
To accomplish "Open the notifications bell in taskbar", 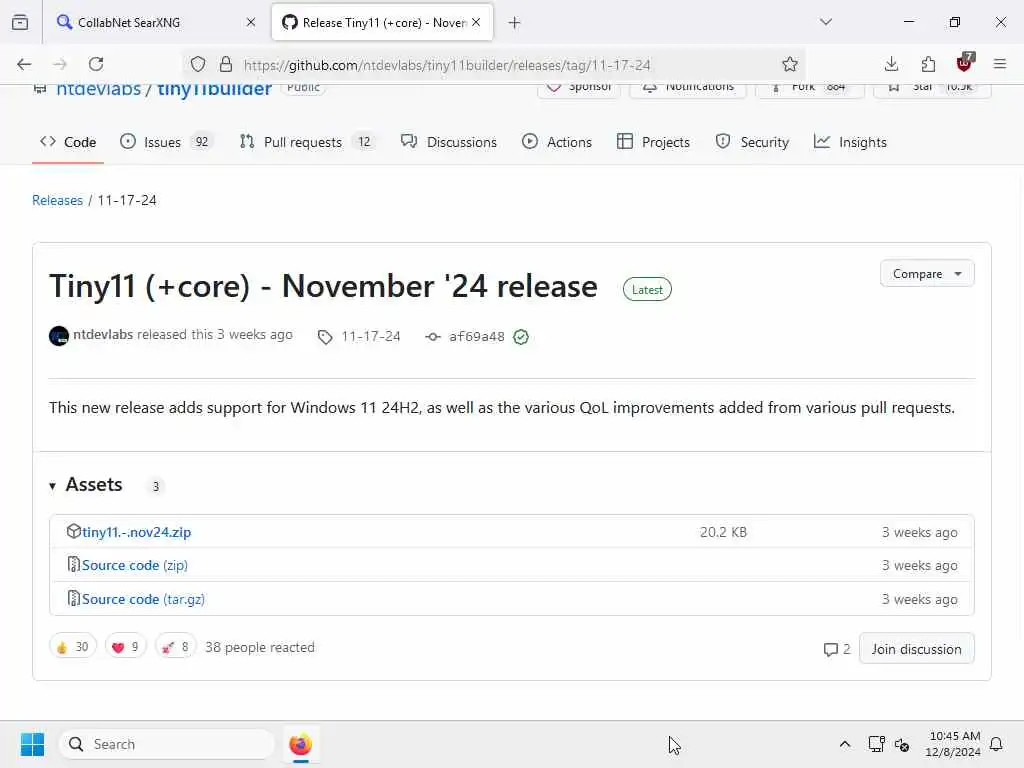I will pyautogui.click(x=997, y=744).
